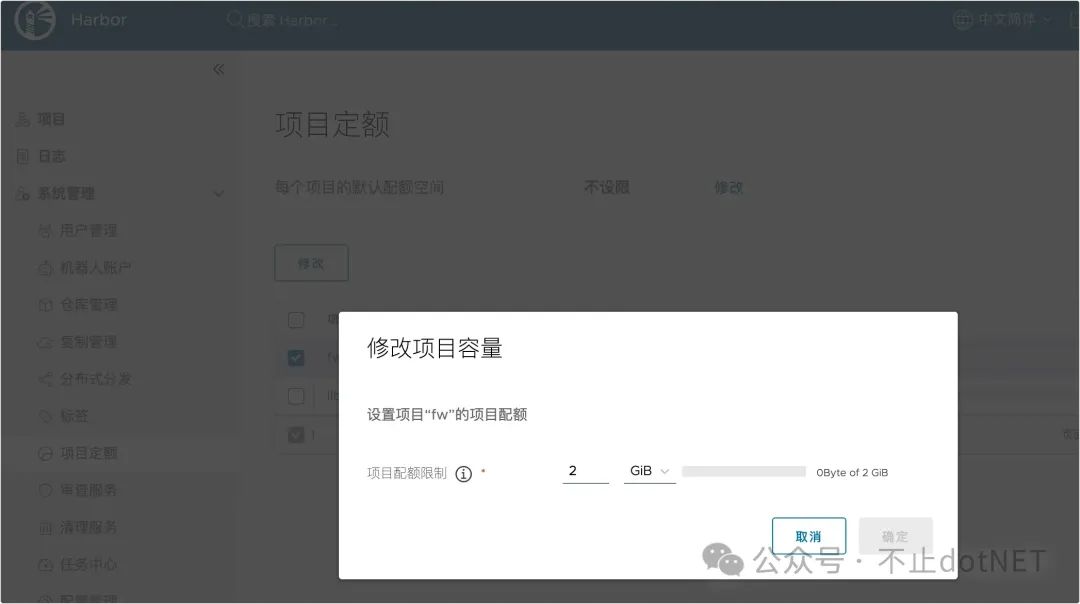Image resolution: width=1080 pixels, height=604 pixels.
Task: Click the 取消 button
Action: (808, 536)
